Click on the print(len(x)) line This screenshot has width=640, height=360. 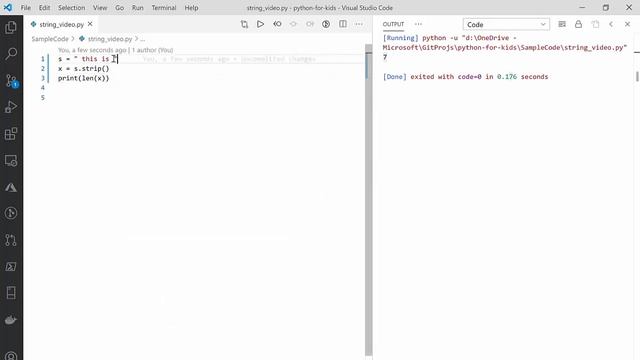(x=84, y=78)
